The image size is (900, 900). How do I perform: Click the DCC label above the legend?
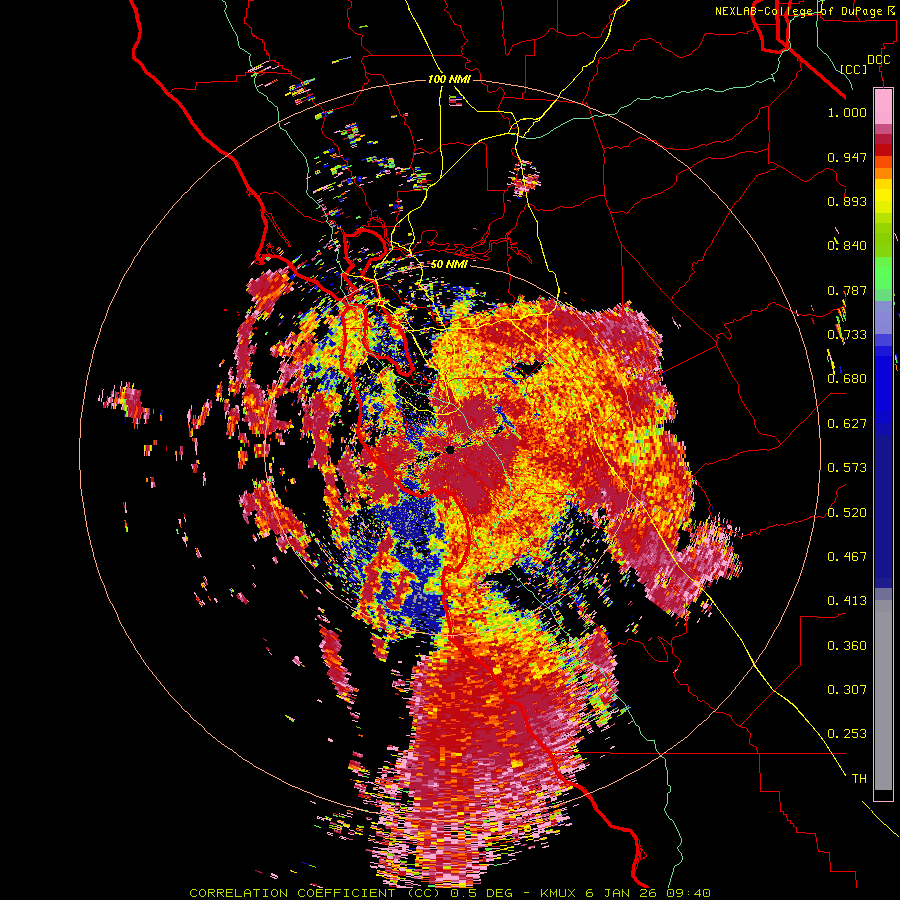pyautogui.click(x=878, y=60)
